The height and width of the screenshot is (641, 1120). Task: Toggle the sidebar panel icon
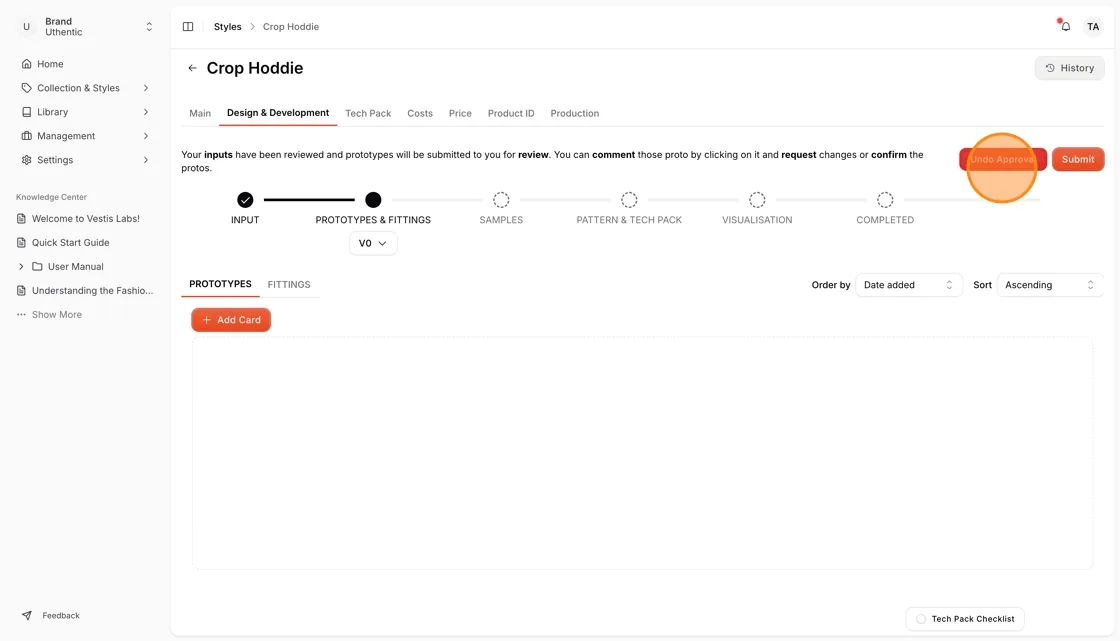point(188,26)
